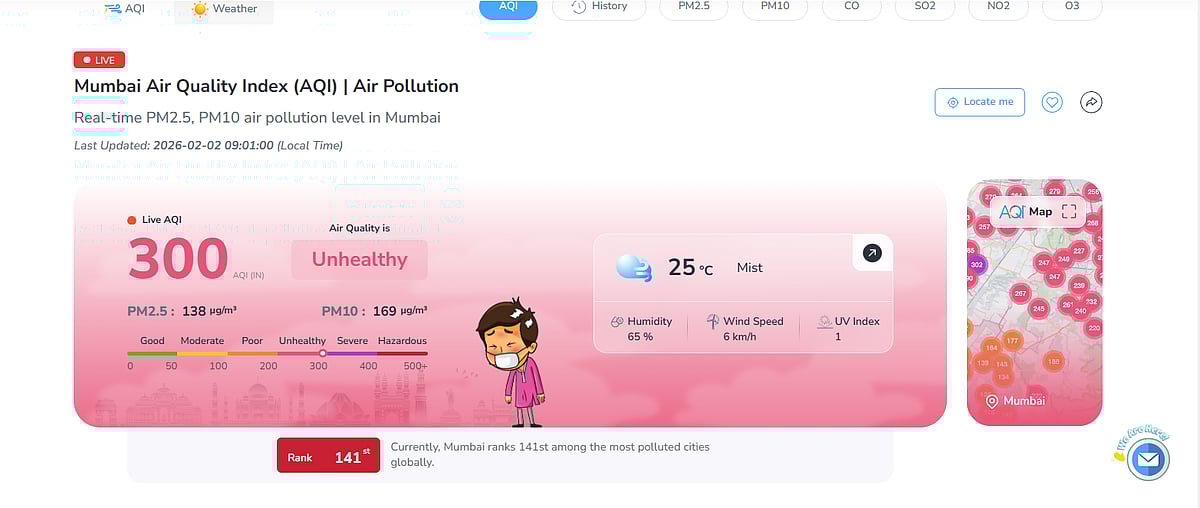The image size is (1200, 508).
Task: Expand the AQI map fullscreen icon
Action: click(x=1069, y=211)
